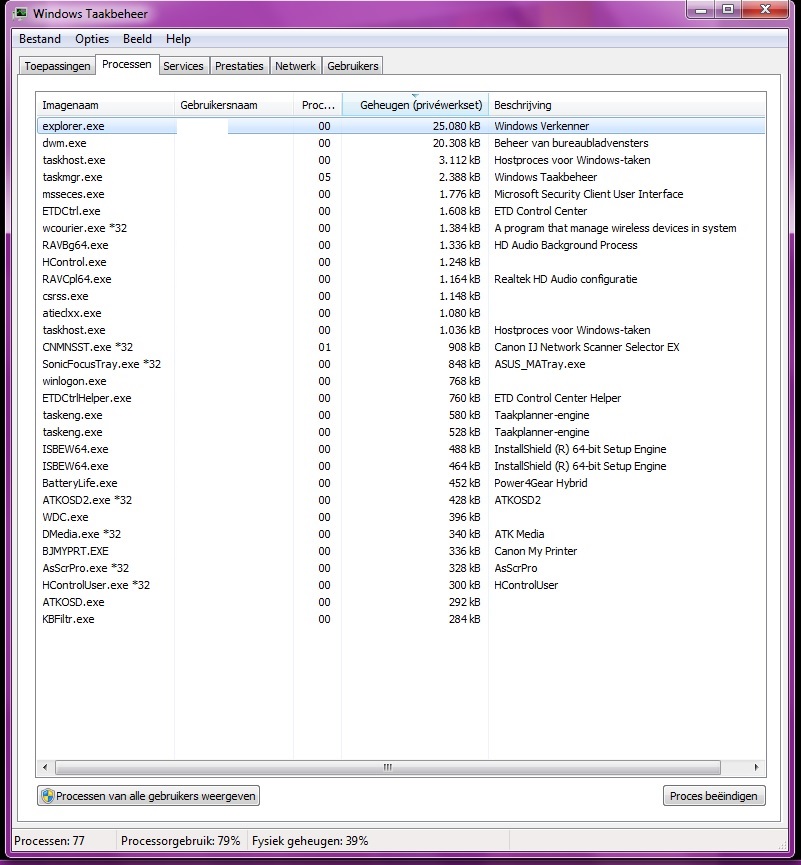The width and height of the screenshot is (801, 865).
Task: Click the Canon IJ Network Scanner Selector EX description
Action: (x=586, y=347)
